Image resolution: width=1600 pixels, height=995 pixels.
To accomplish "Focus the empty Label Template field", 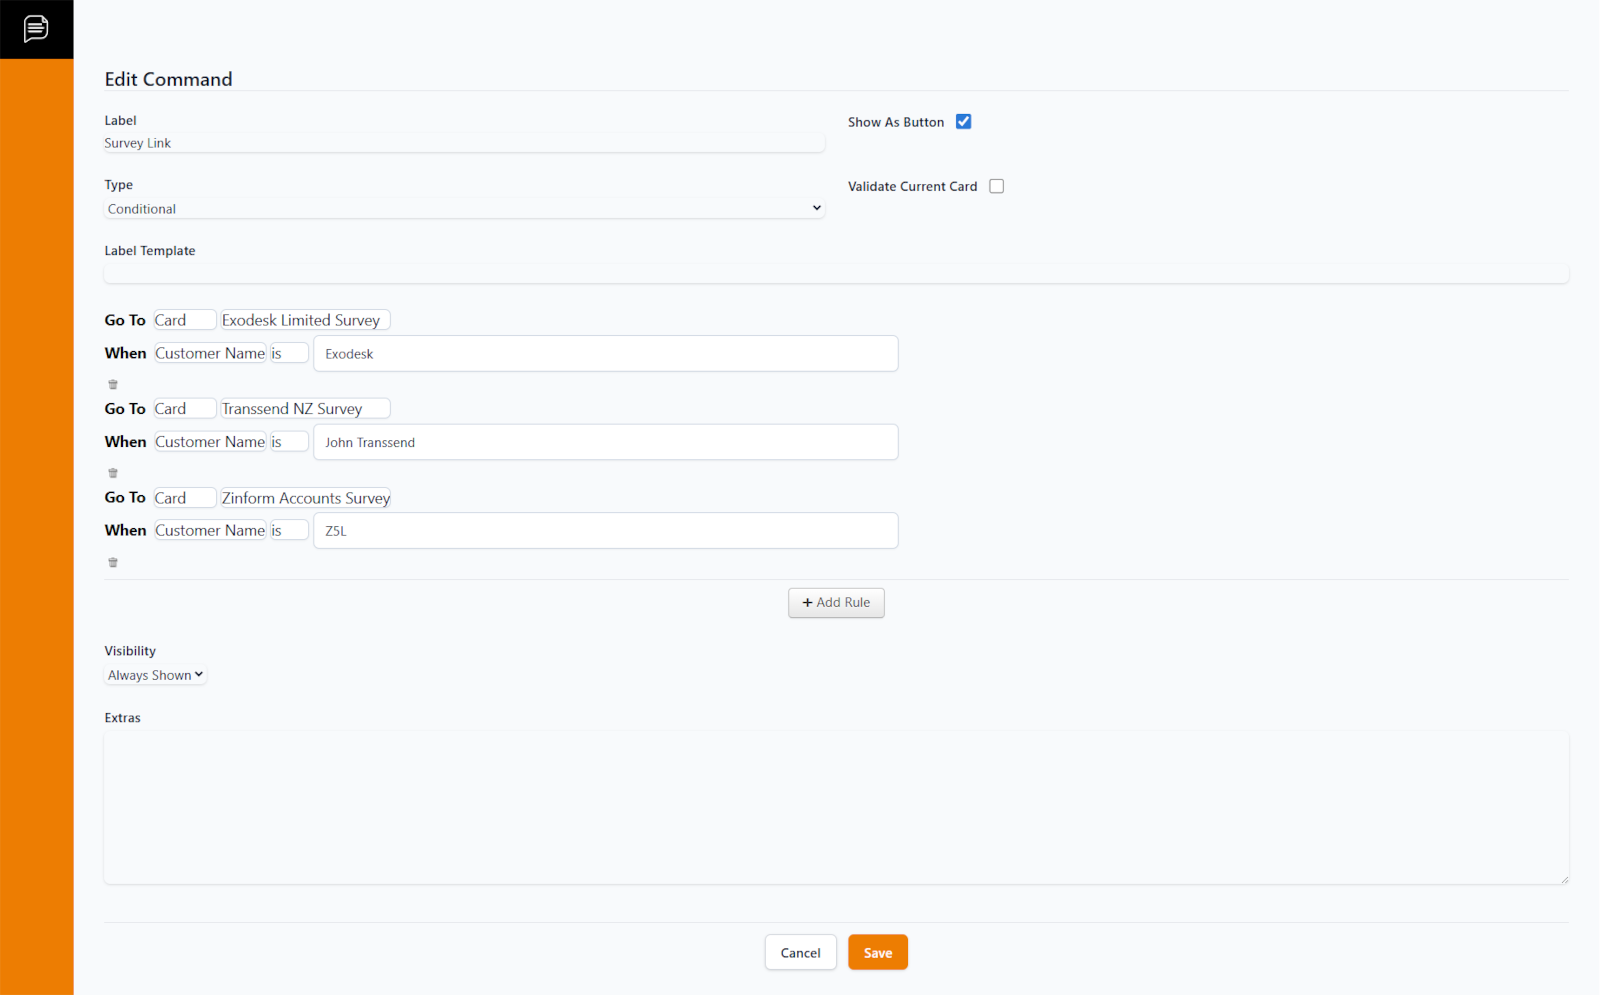I will [836, 273].
